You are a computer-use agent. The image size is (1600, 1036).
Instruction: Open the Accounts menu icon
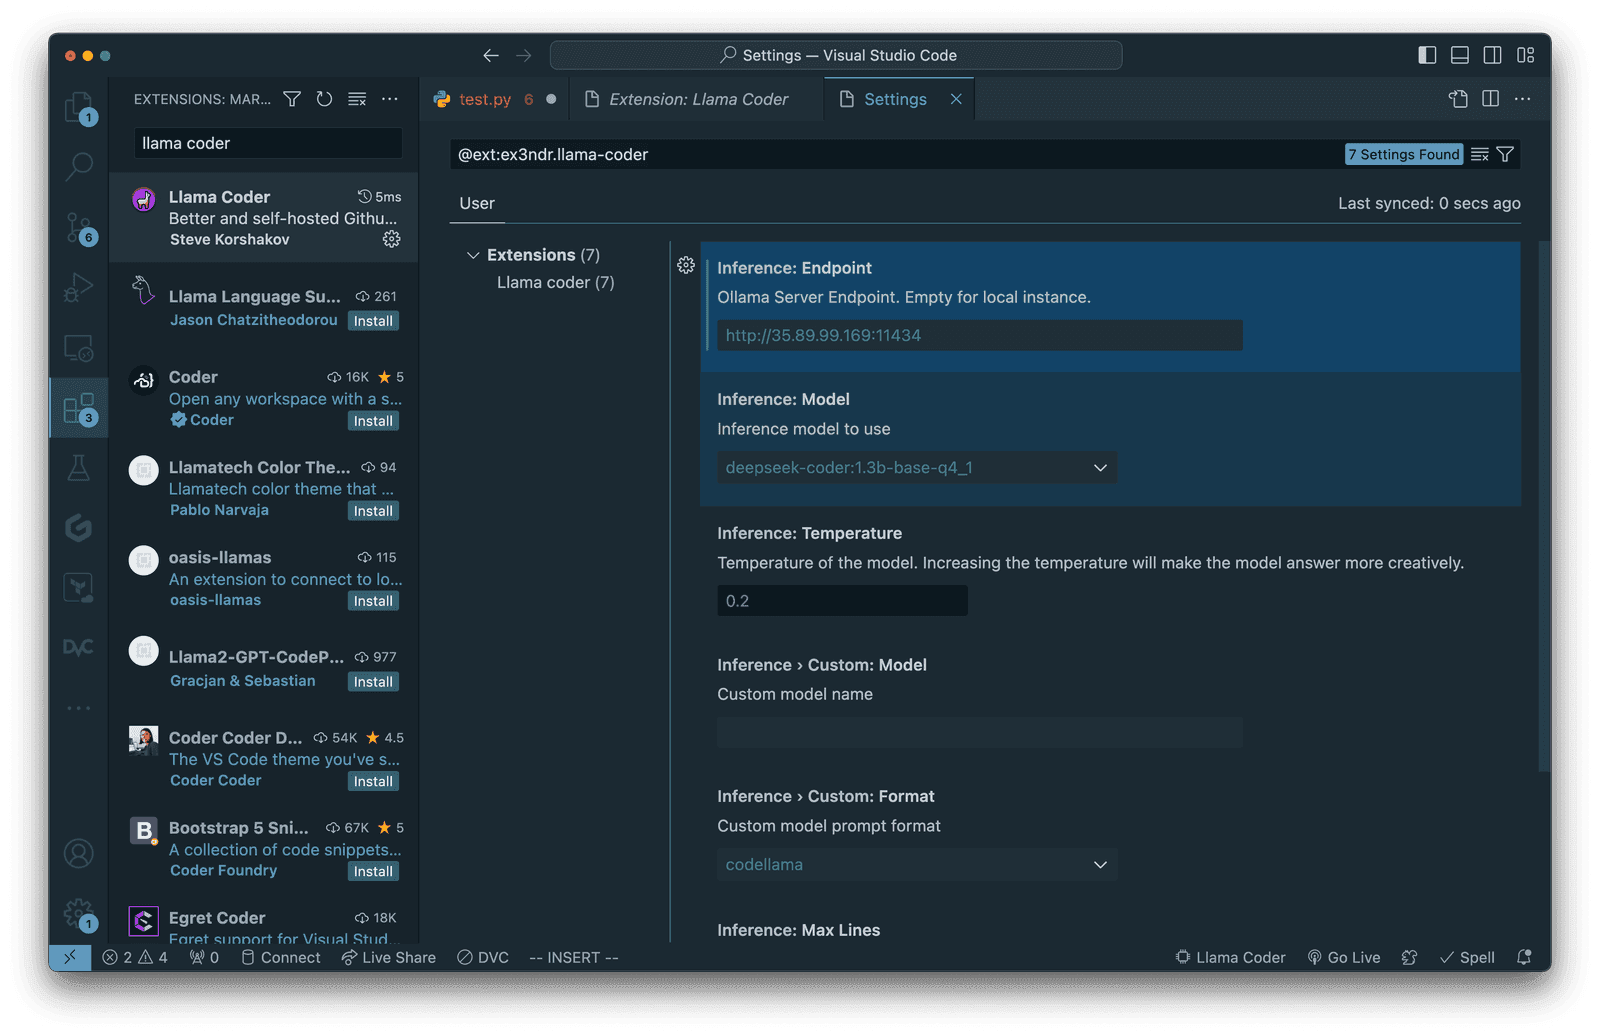click(79, 853)
